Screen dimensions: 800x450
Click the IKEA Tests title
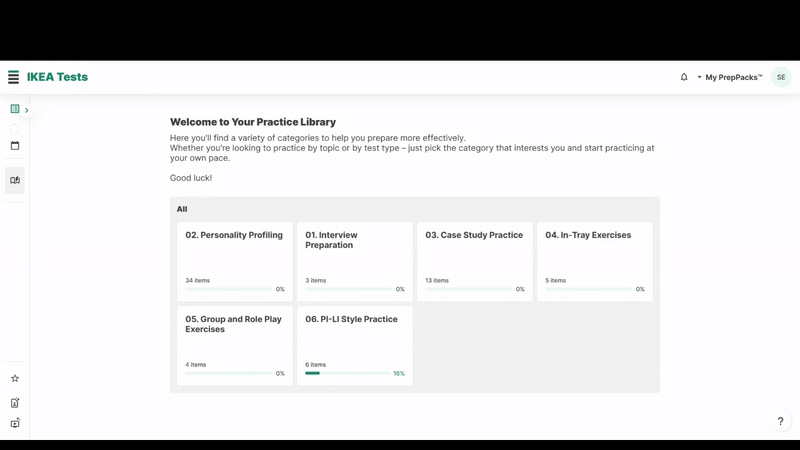pyautogui.click(x=57, y=77)
